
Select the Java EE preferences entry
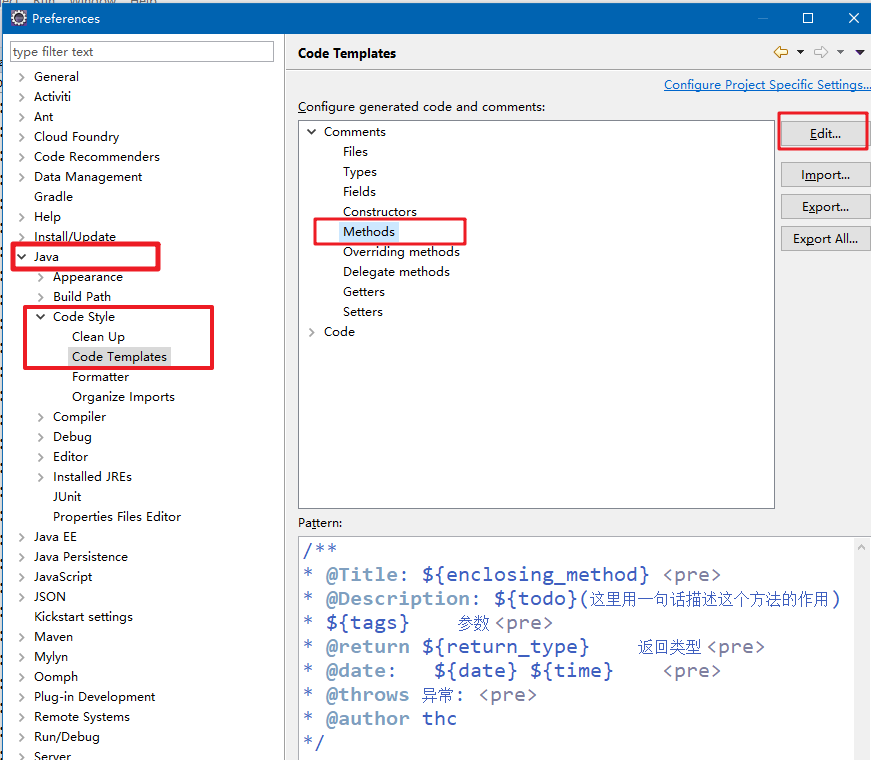point(55,537)
